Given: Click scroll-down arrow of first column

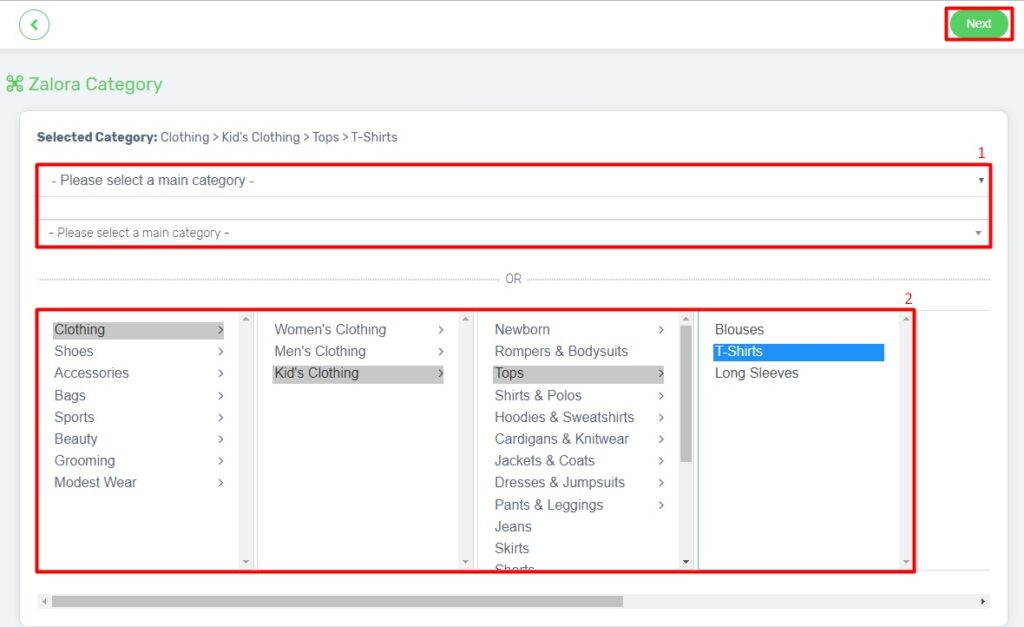Looking at the screenshot, I should pyautogui.click(x=246, y=562).
